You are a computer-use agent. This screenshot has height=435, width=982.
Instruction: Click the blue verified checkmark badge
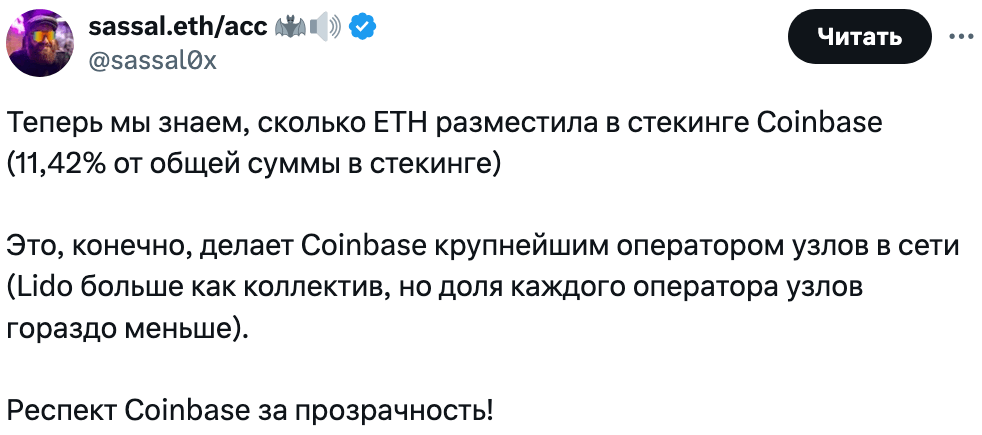[362, 27]
